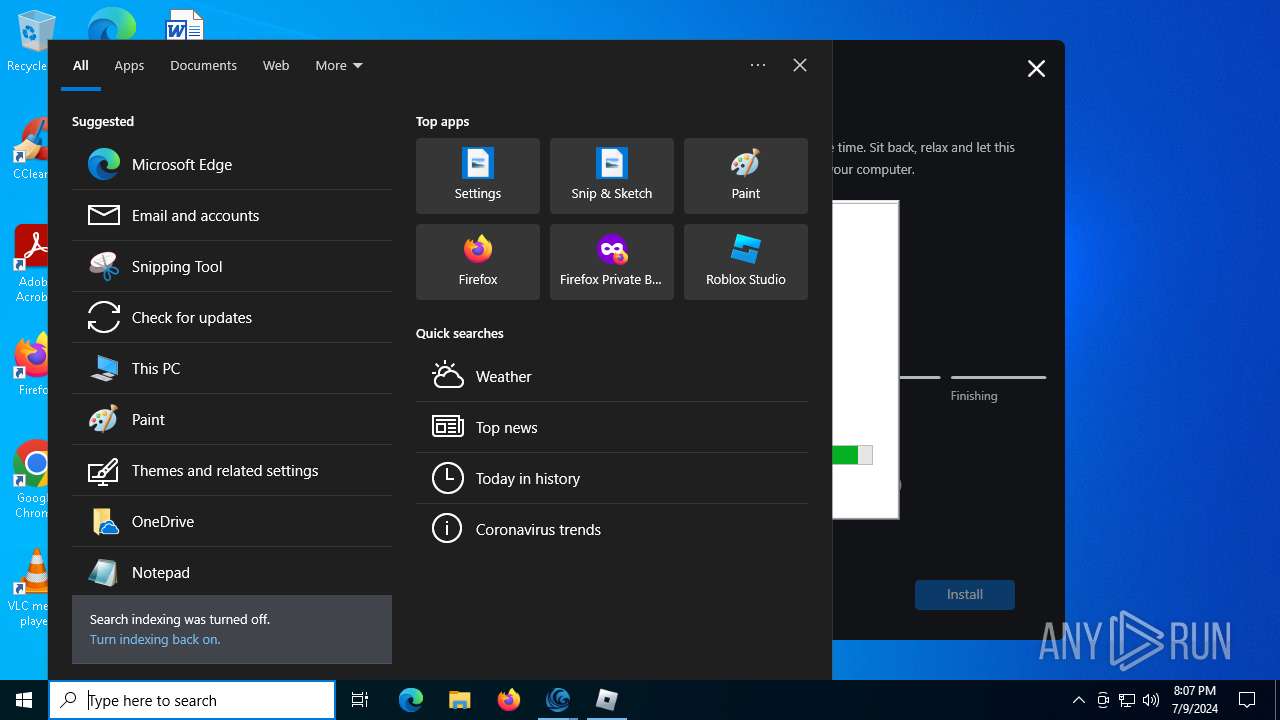
Task: Open File Explorer from taskbar
Action: coord(459,700)
